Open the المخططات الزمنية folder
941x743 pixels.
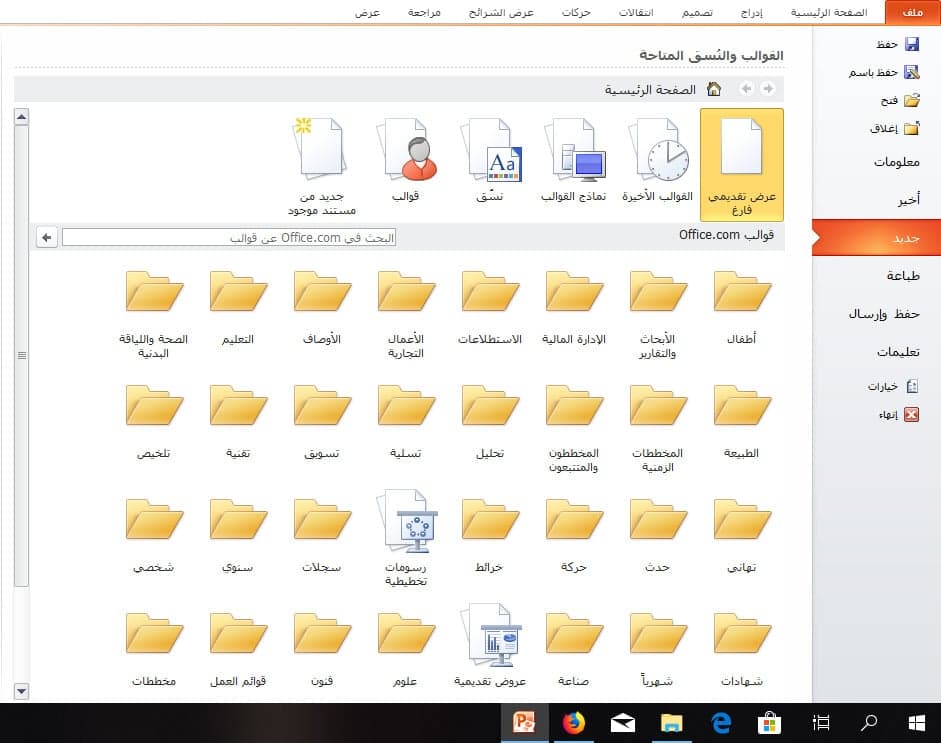(657, 429)
